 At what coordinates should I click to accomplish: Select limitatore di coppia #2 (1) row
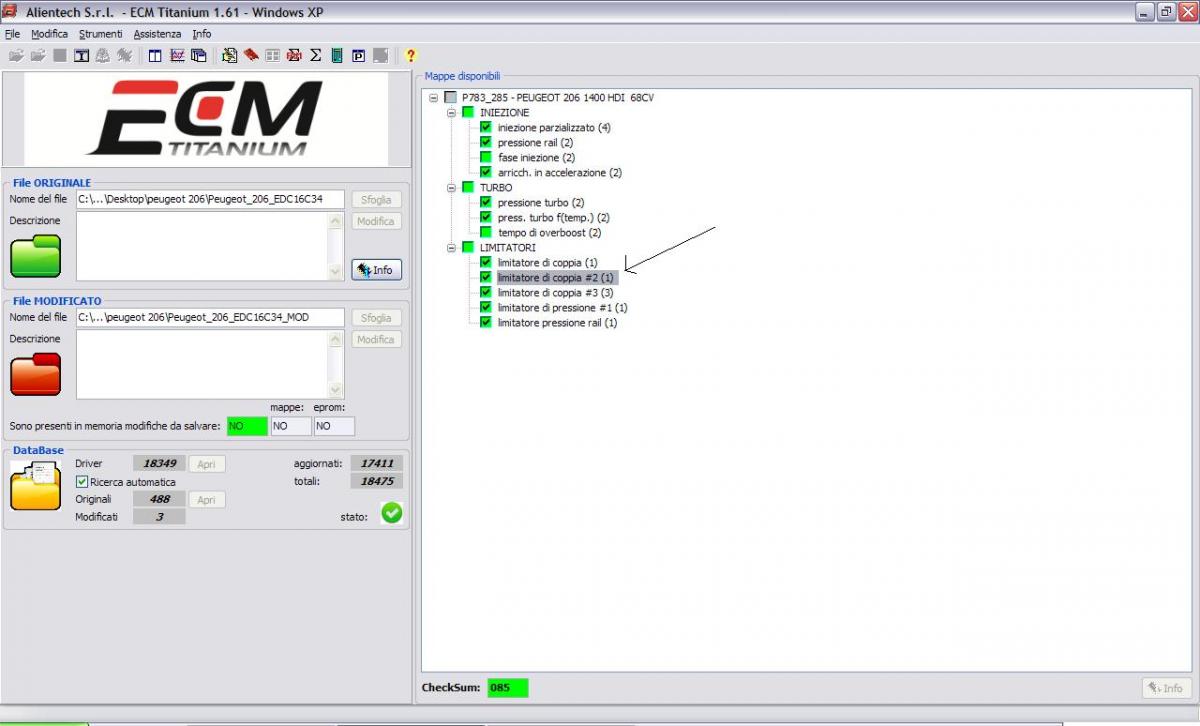(x=556, y=278)
